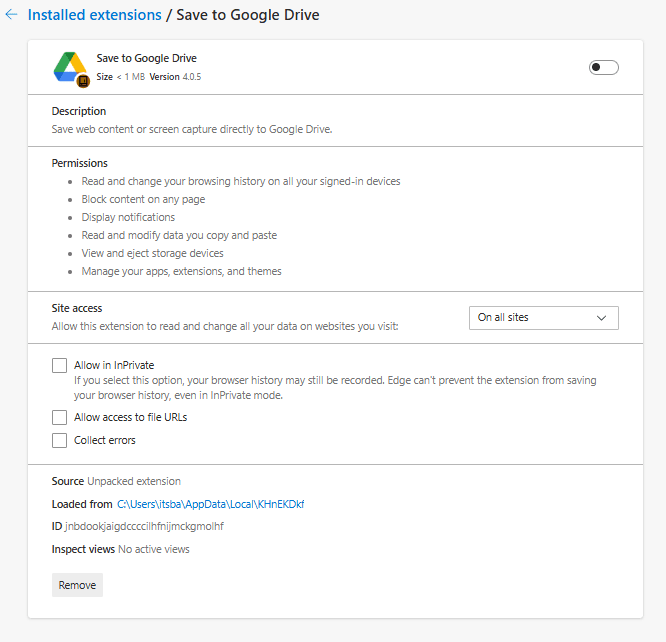Click the Google Drive extension logo

[x=69, y=66]
